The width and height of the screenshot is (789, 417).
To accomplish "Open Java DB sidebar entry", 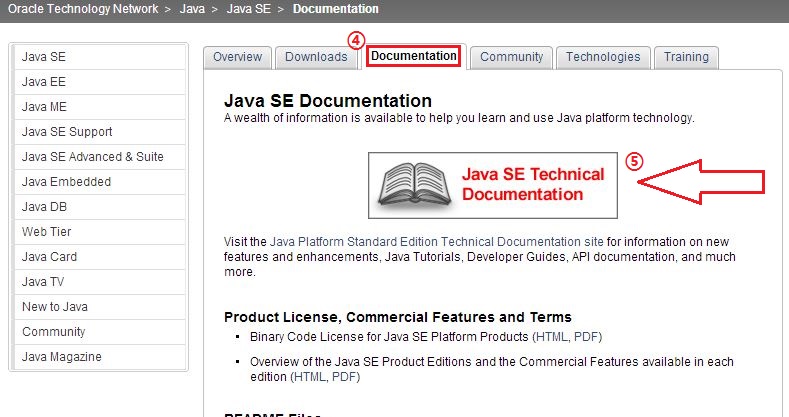I will coord(44,207).
